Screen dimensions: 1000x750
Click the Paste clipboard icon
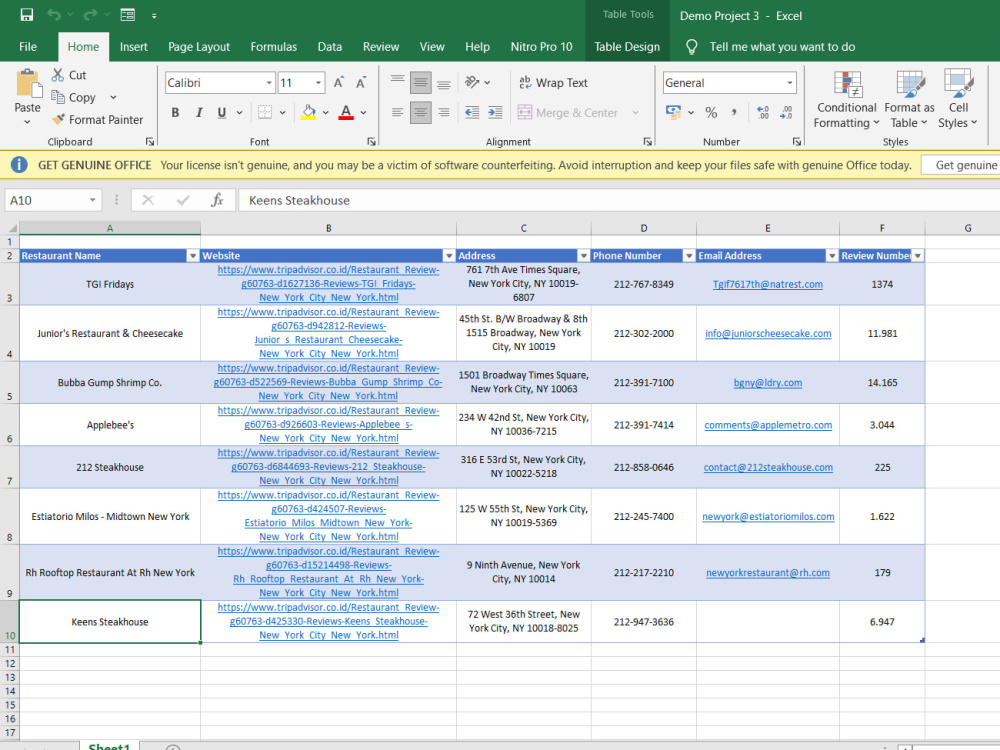coord(27,84)
